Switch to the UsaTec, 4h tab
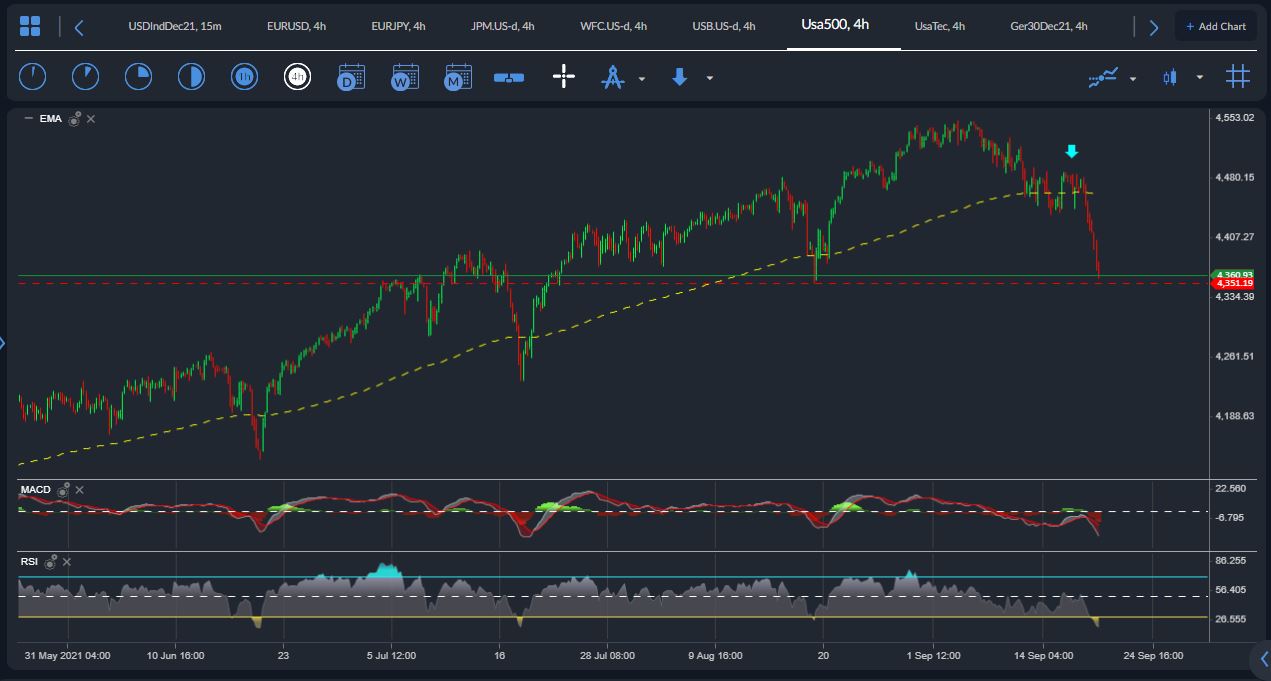 pos(939,26)
